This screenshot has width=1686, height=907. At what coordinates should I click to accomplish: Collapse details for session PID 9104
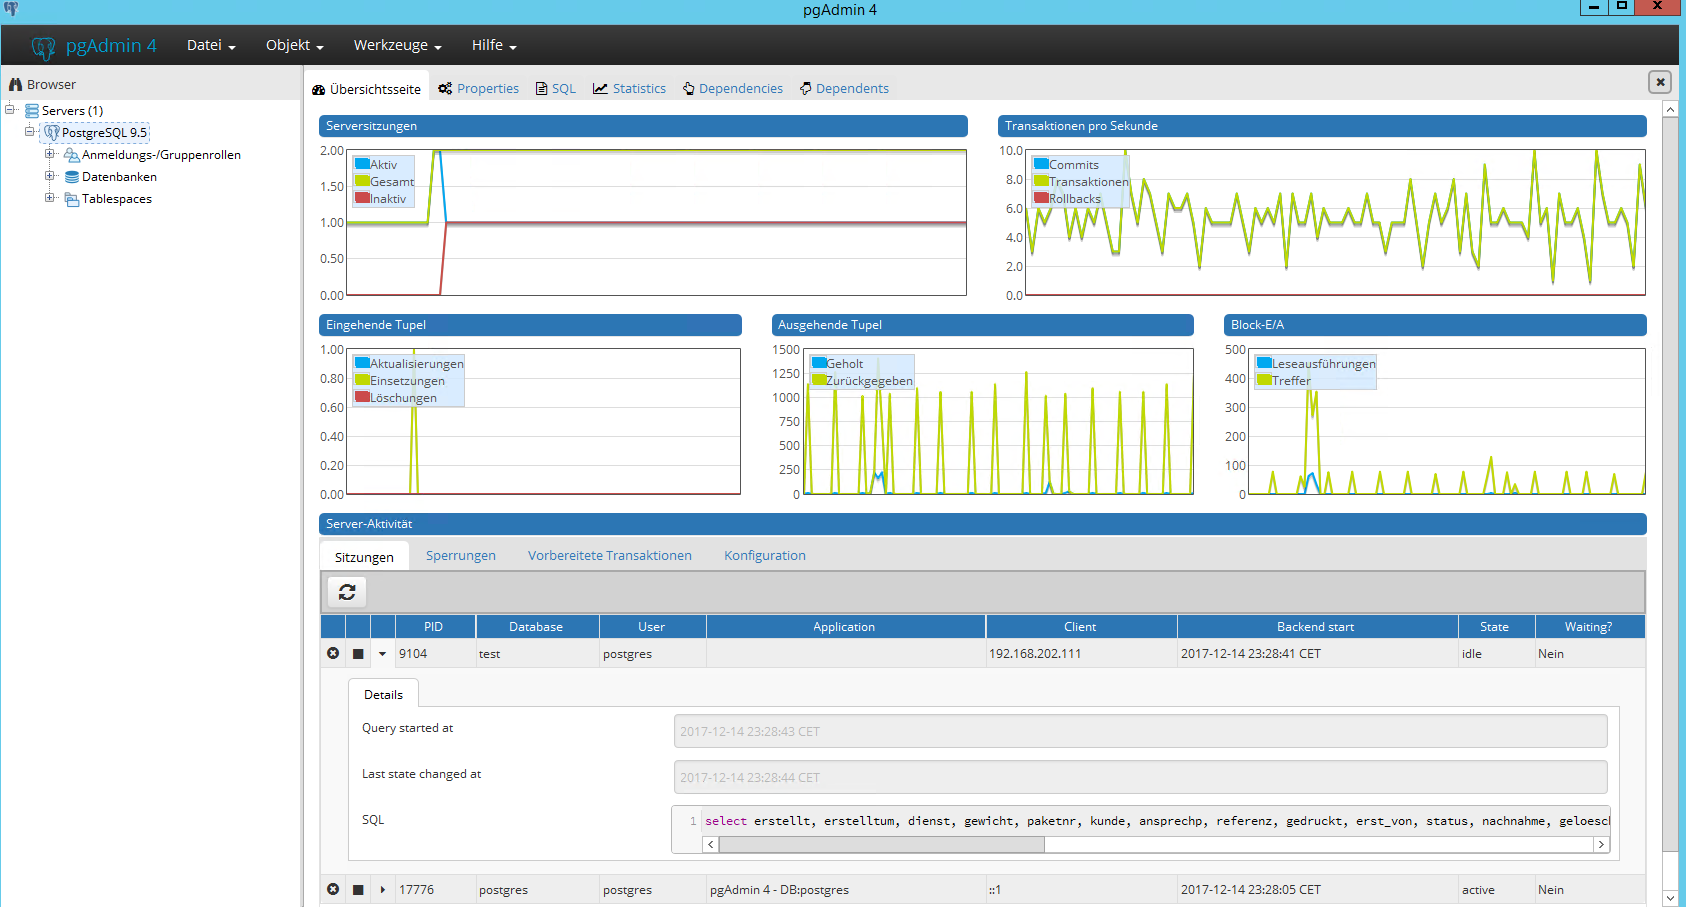382,654
